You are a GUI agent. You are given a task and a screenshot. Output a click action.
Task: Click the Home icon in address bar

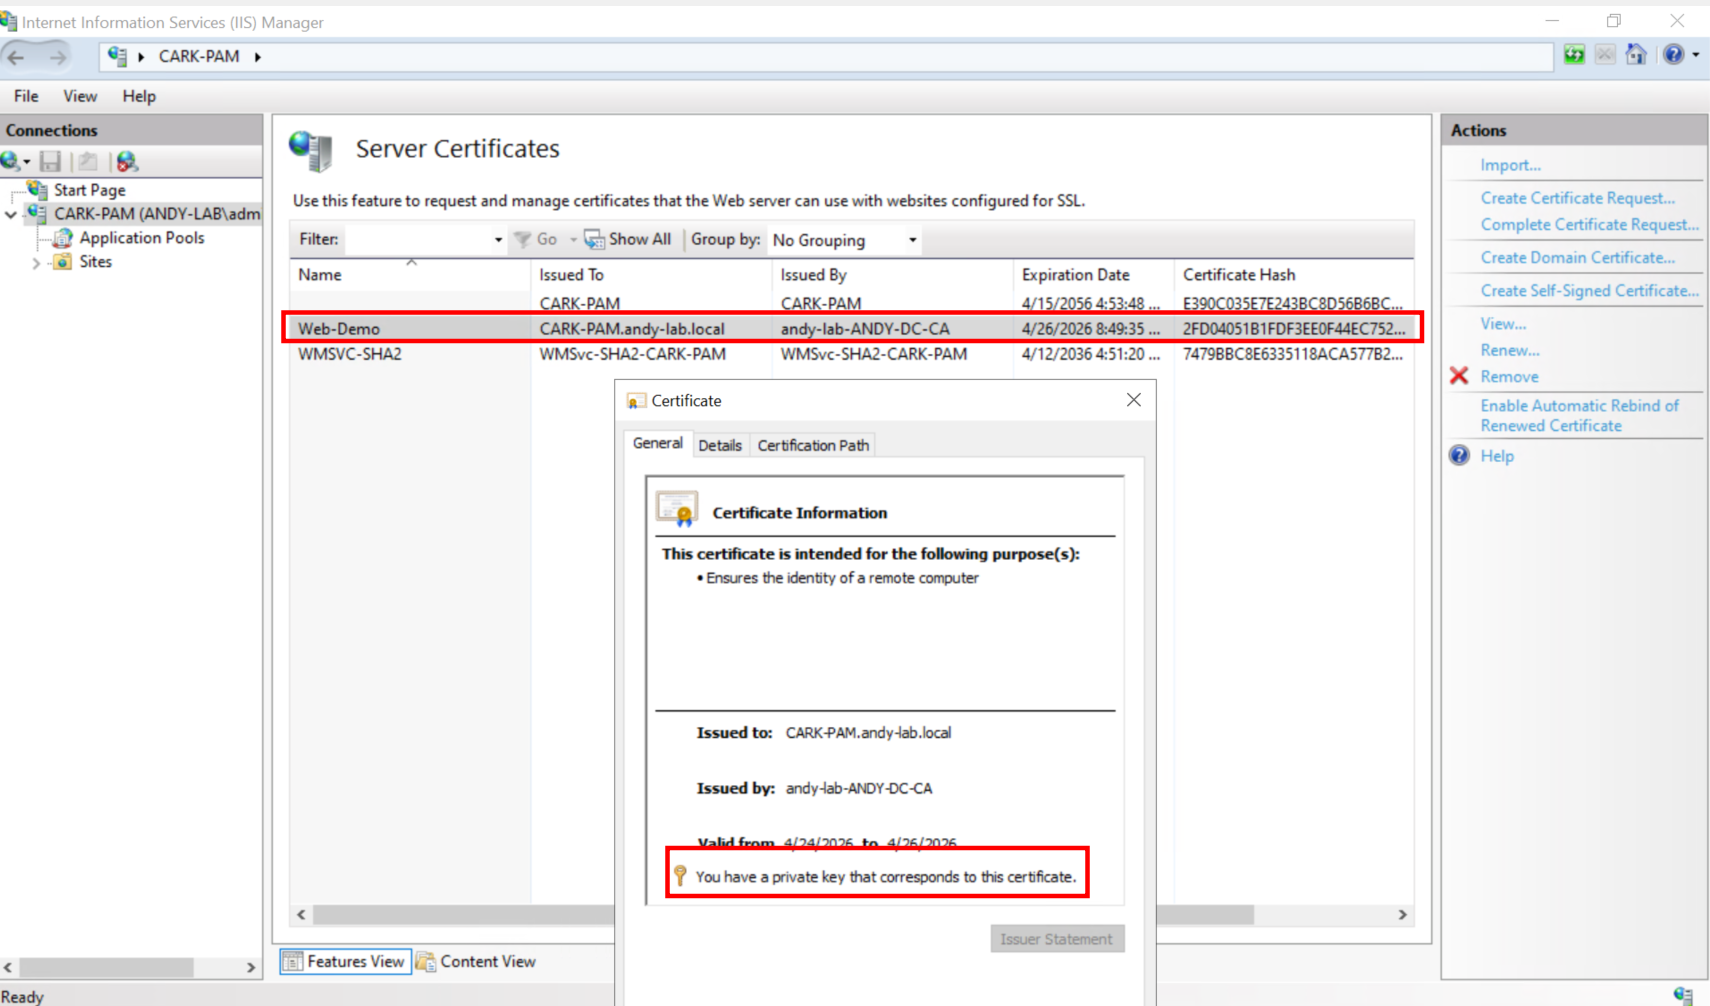pos(1636,55)
